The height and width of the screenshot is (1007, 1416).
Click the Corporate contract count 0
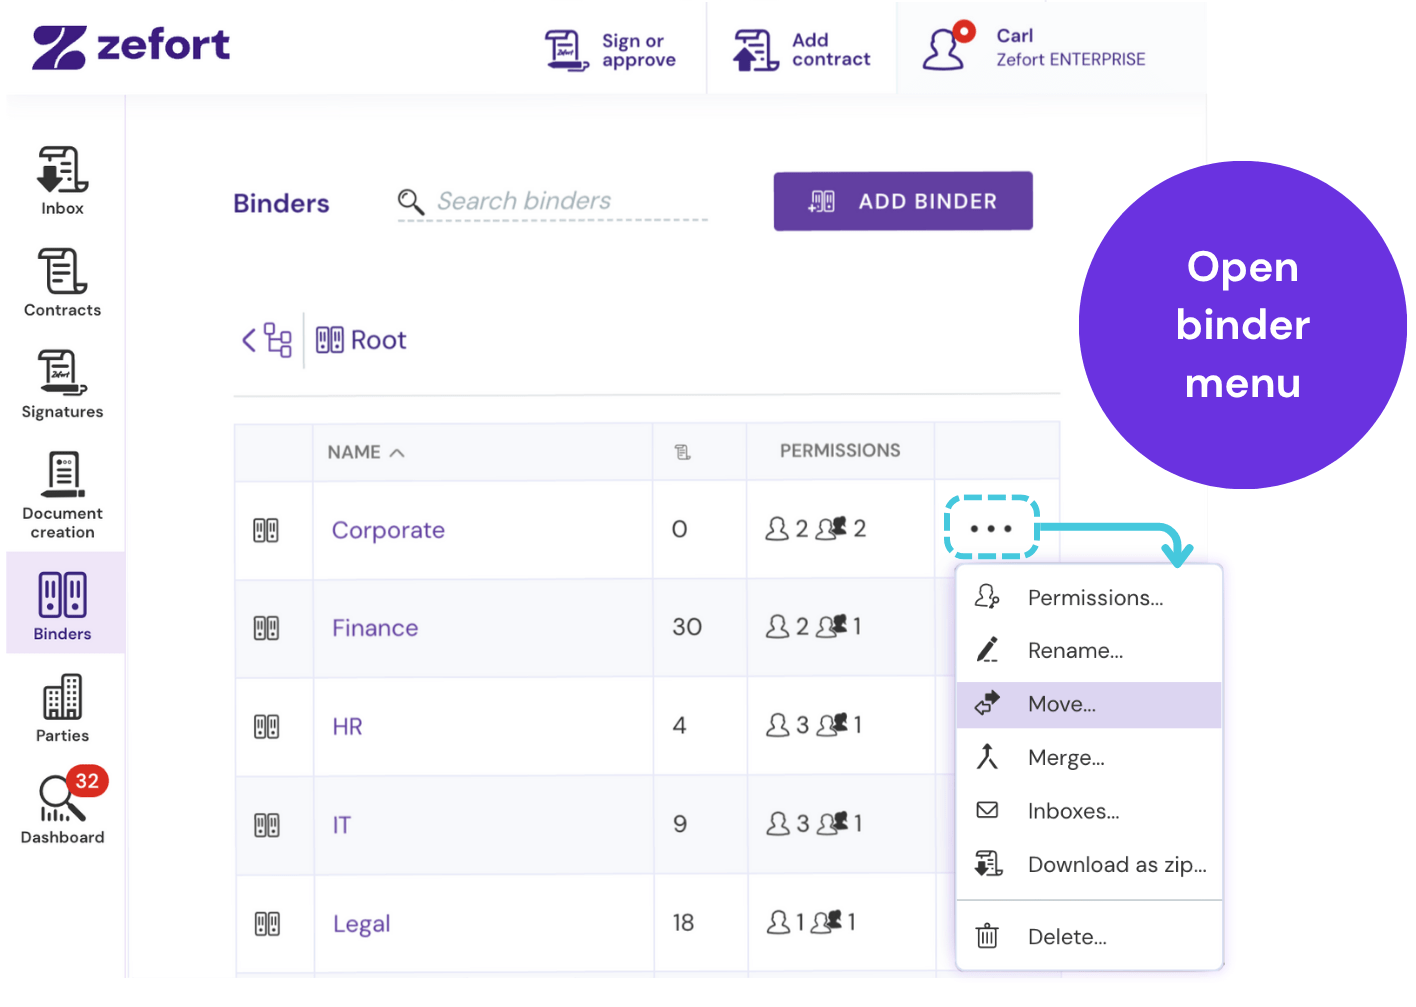point(680,529)
